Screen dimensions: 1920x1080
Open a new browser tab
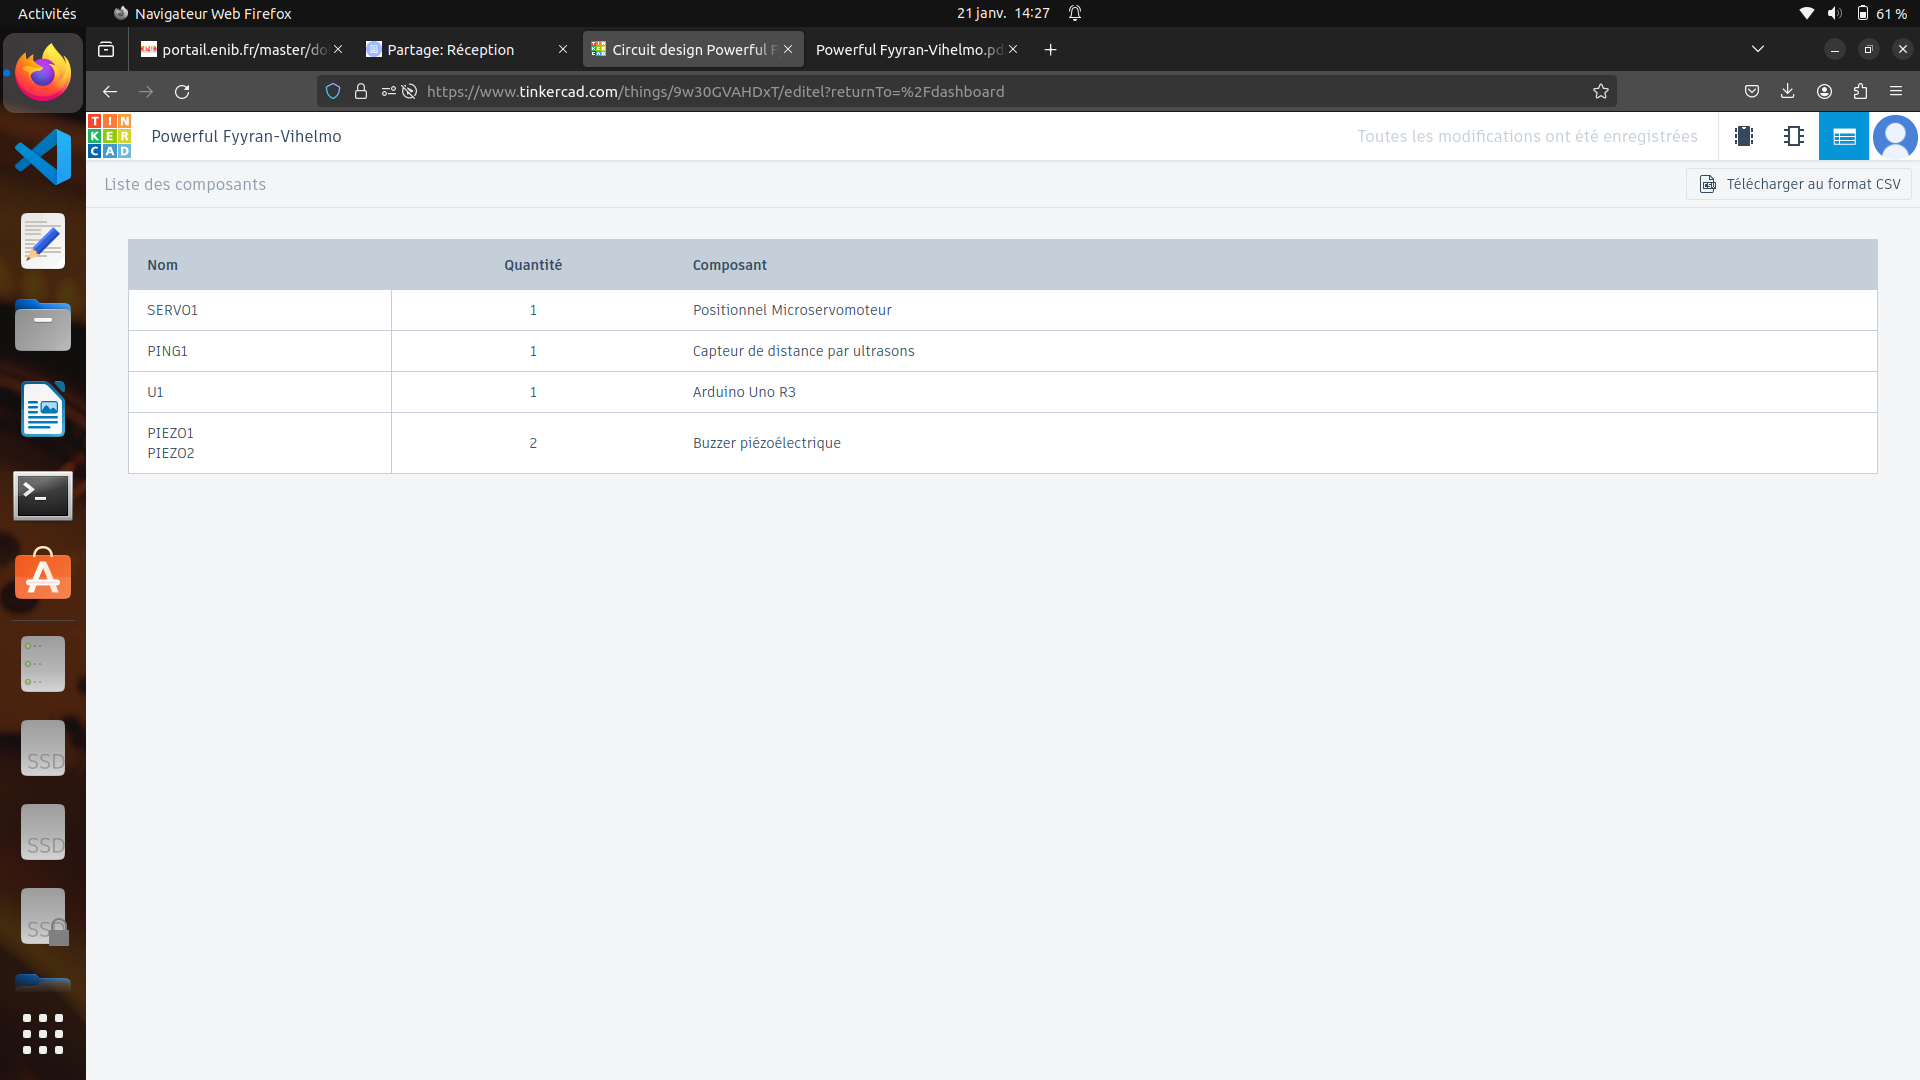click(1050, 49)
